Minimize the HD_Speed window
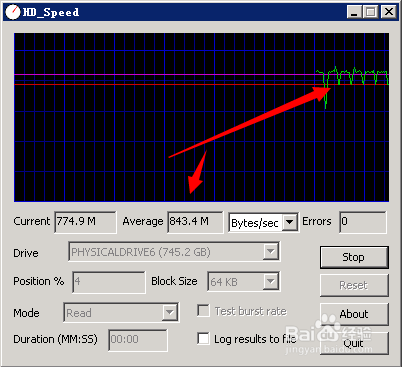Viewport: 402px width, 367px height. pos(354,12)
